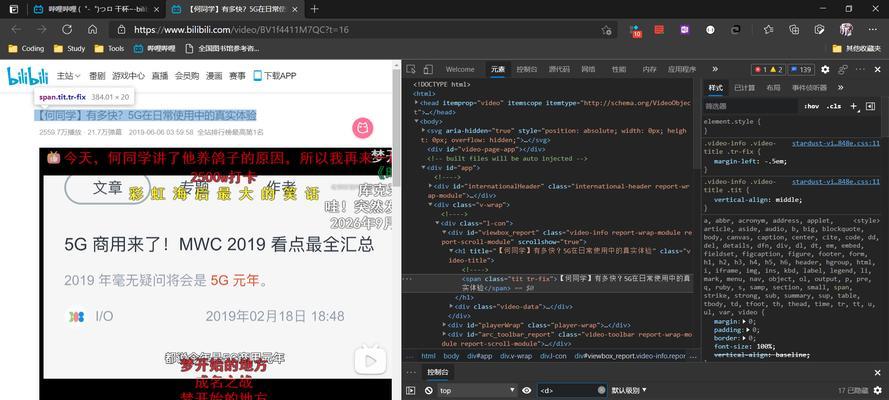Toggle :hov element state panel
The height and width of the screenshot is (400, 889).
(x=811, y=106)
